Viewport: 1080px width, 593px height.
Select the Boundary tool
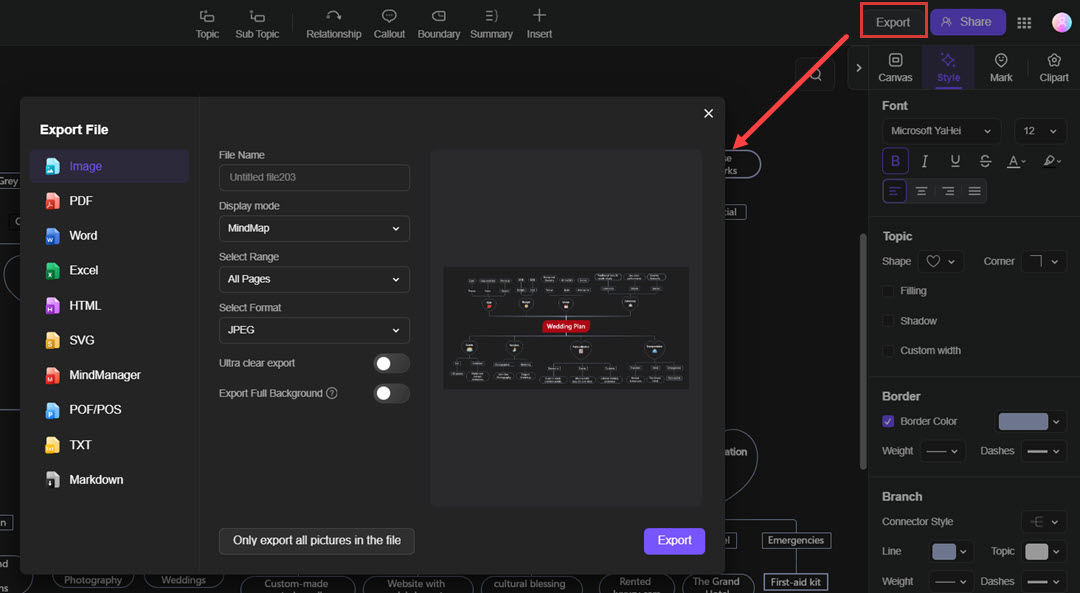coord(438,17)
